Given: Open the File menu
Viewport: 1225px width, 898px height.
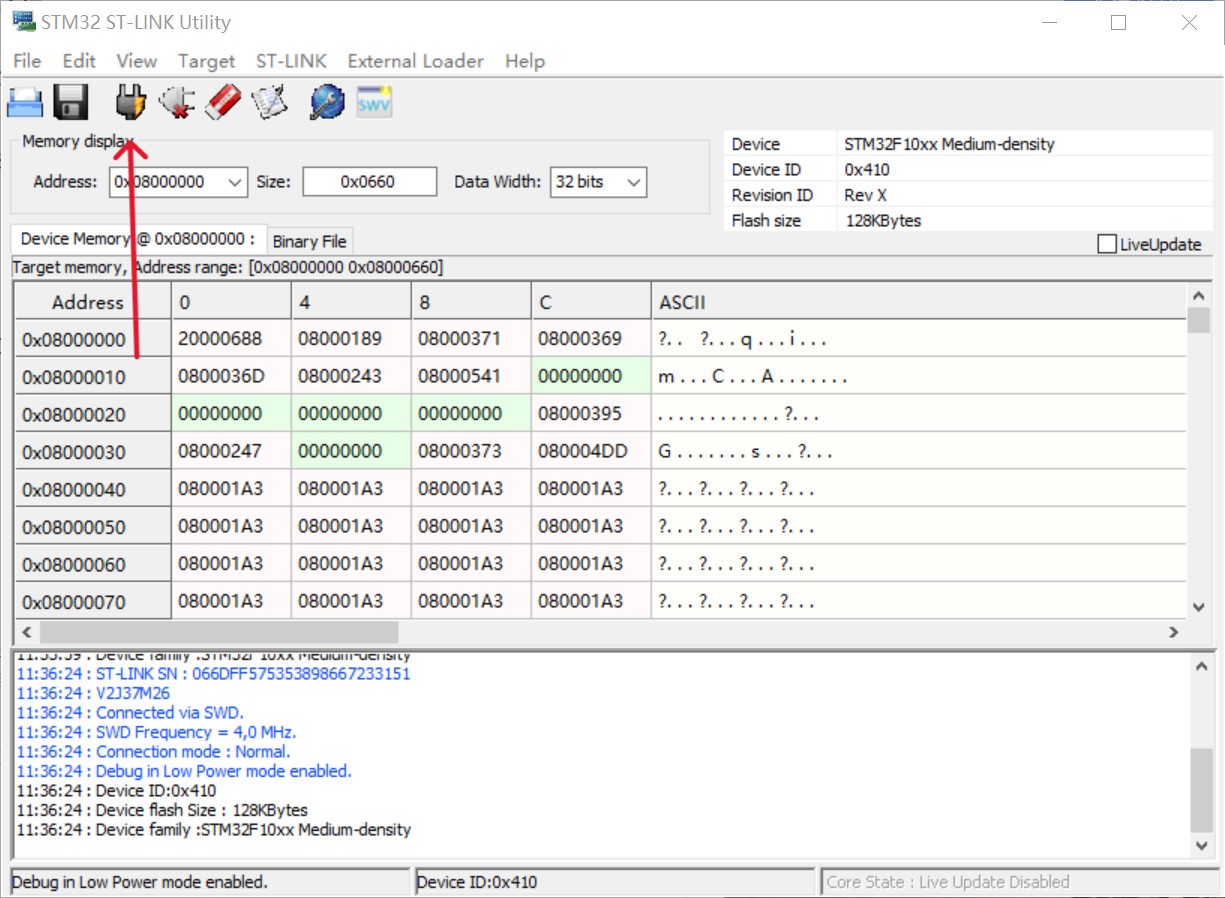Looking at the screenshot, I should click(x=27, y=61).
